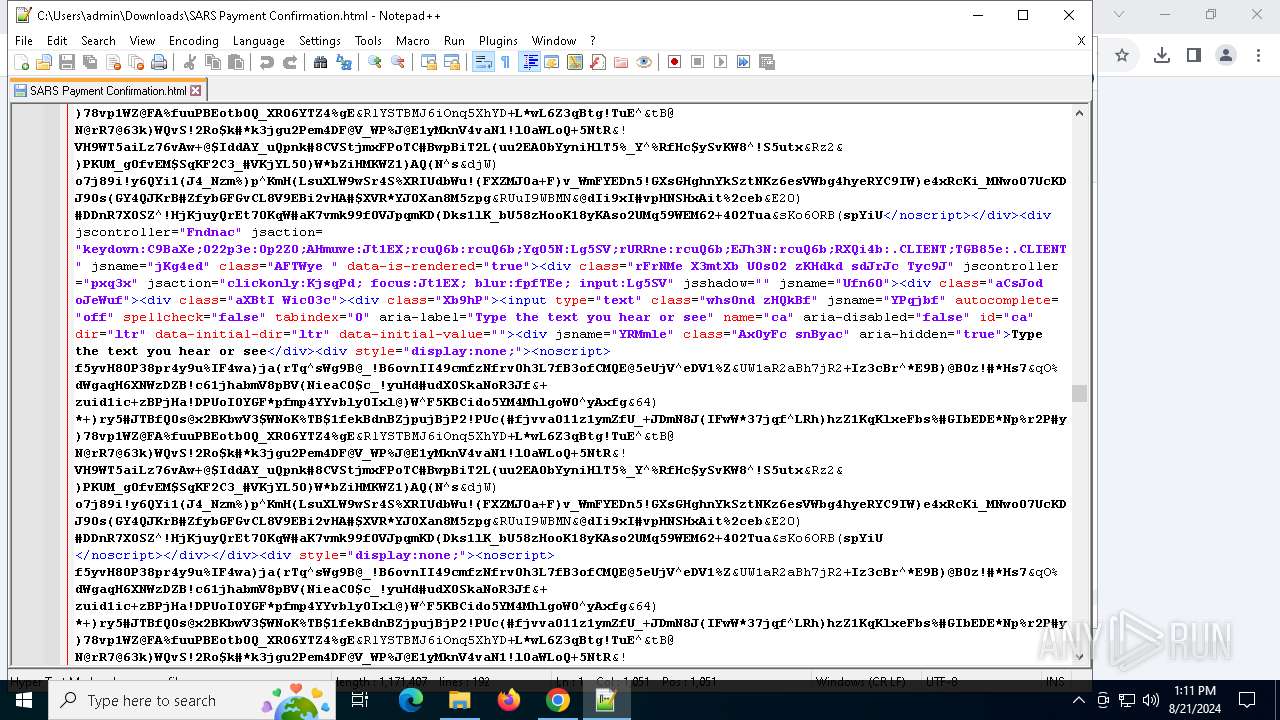Play back the recorded macro icon

coord(721,62)
